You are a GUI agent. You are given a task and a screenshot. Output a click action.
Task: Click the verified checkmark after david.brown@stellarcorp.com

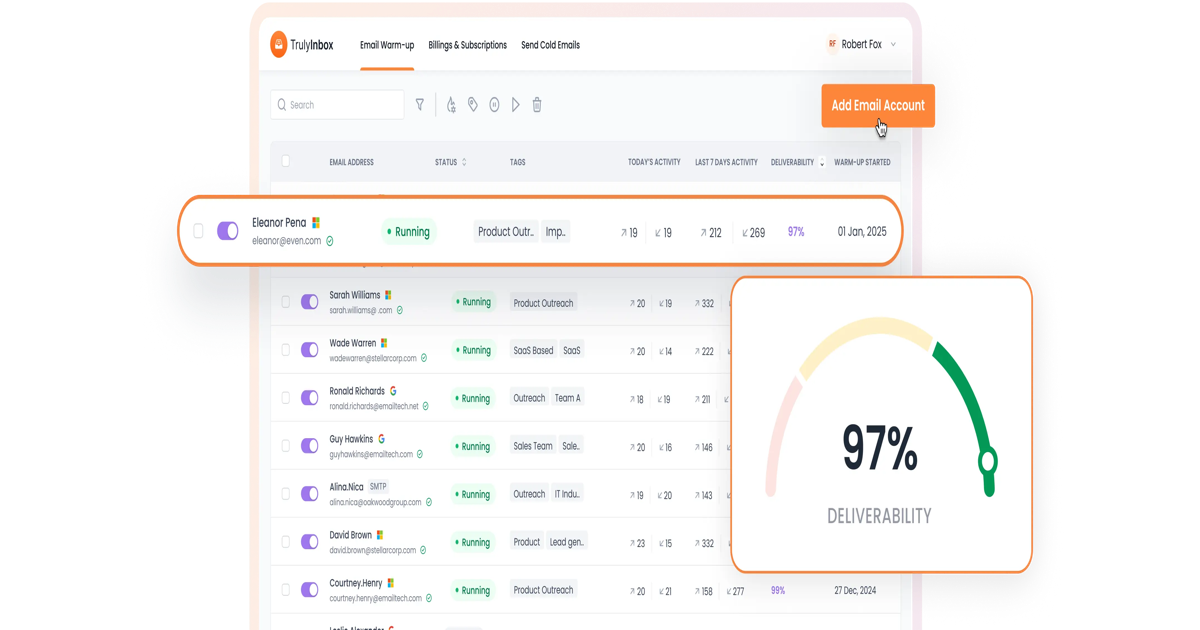coord(423,550)
